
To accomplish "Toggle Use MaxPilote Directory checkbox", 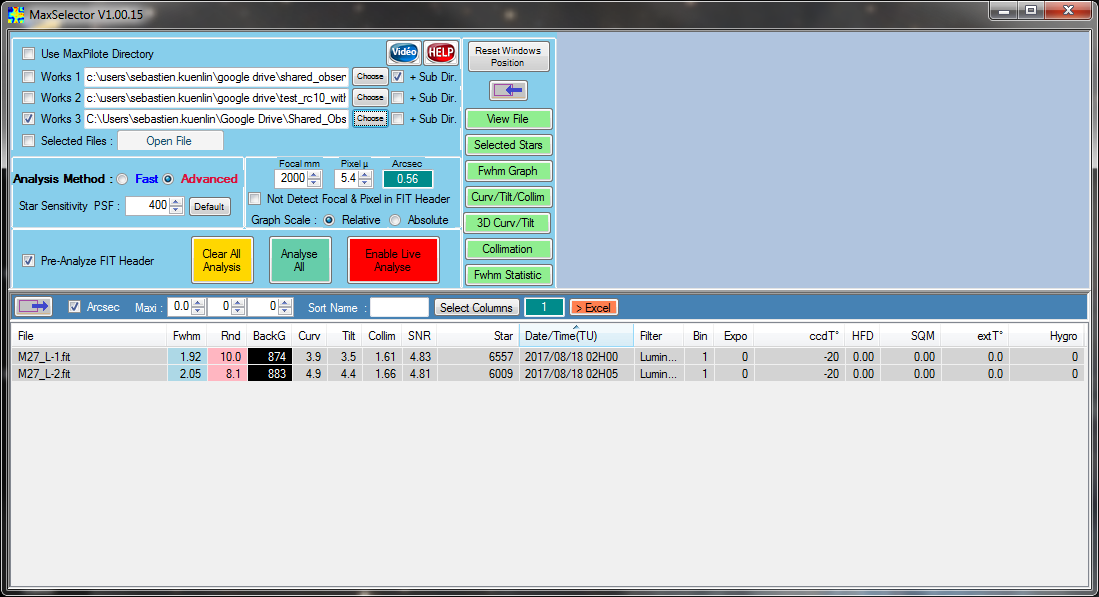I will point(29,54).
